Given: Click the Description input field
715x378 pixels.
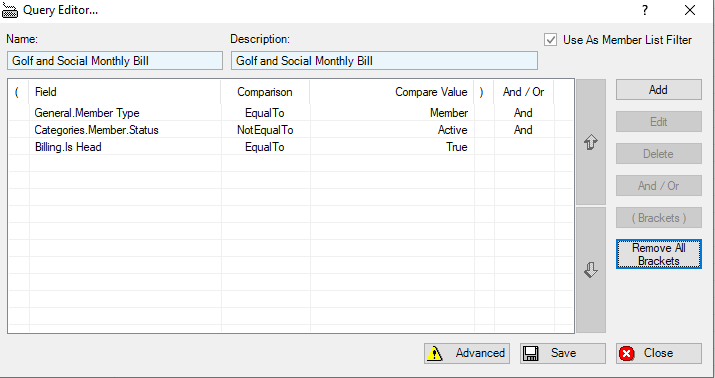Looking at the screenshot, I should coord(384,61).
